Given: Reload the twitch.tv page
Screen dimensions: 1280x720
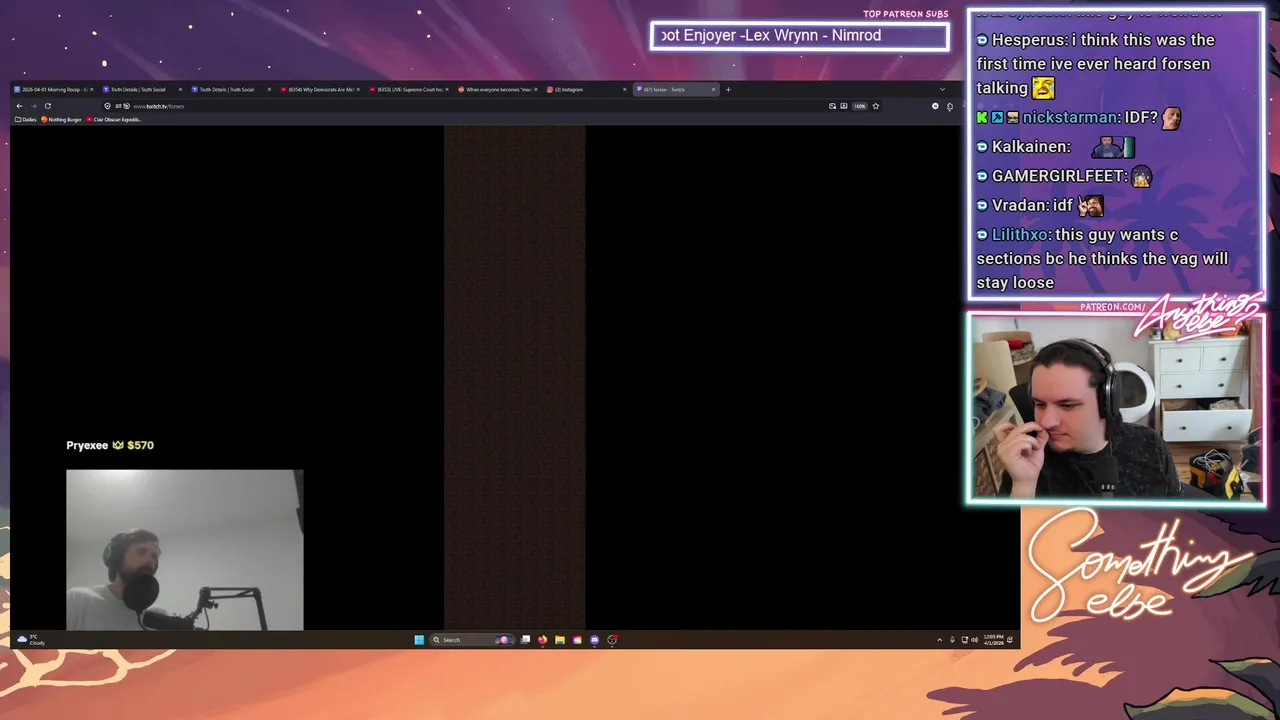Looking at the screenshot, I should click(47, 106).
